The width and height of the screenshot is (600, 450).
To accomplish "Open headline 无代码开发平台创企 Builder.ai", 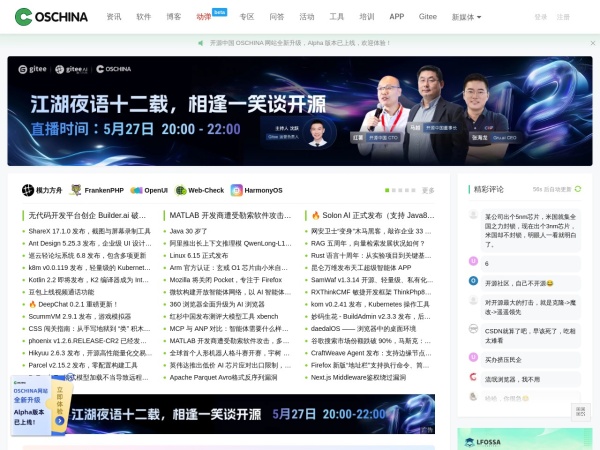I will (87, 215).
